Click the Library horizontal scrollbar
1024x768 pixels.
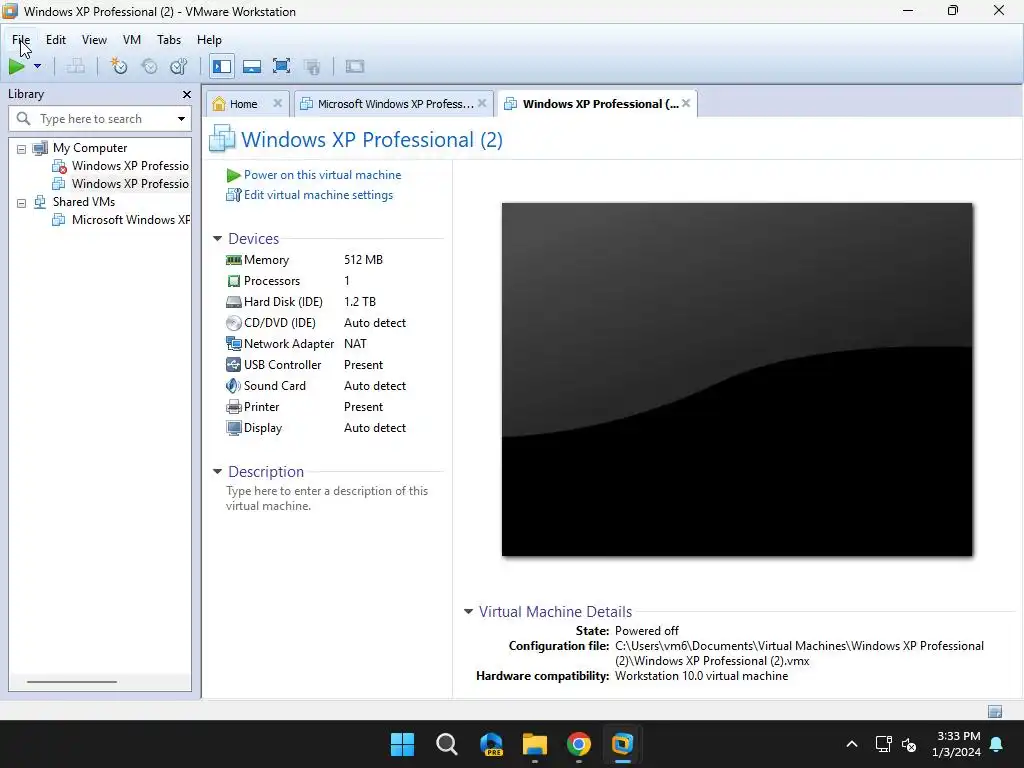tap(72, 682)
